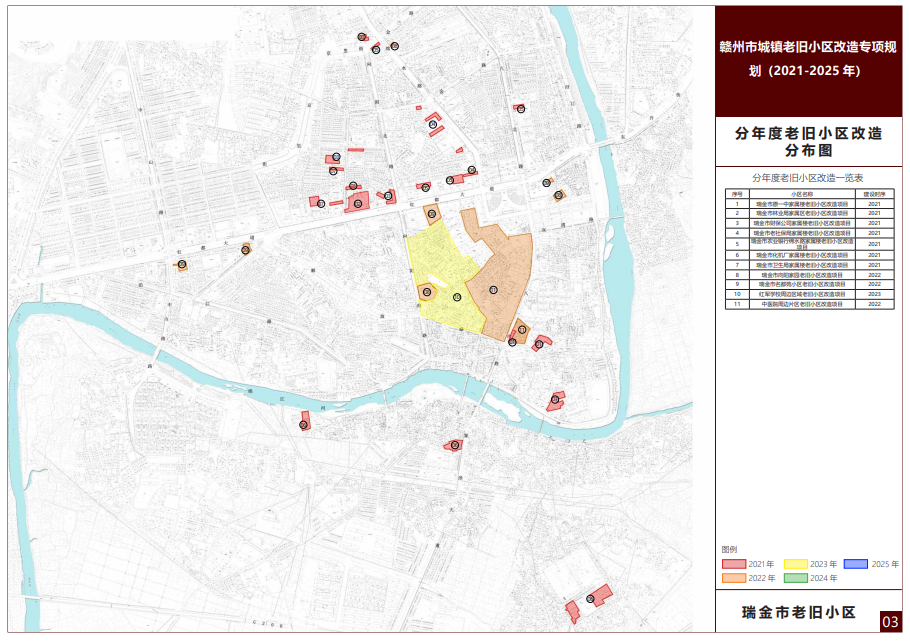Click the numbered marker inside the large orange zone
This screenshot has width=910, height=642.
pyautogui.click(x=493, y=290)
